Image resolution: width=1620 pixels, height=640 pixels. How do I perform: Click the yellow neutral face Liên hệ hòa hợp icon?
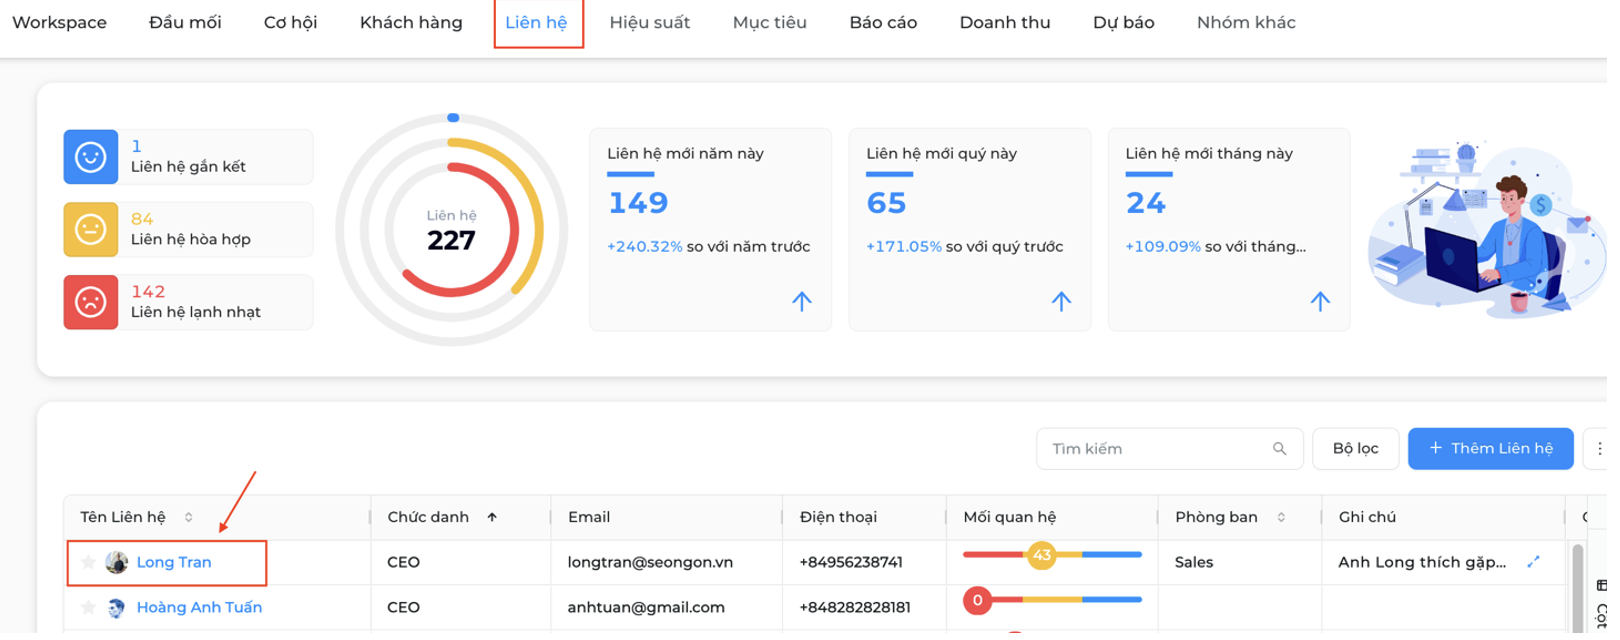coord(91,230)
